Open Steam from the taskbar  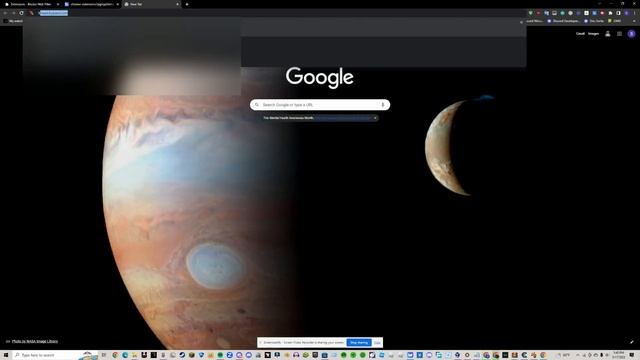click(182, 355)
